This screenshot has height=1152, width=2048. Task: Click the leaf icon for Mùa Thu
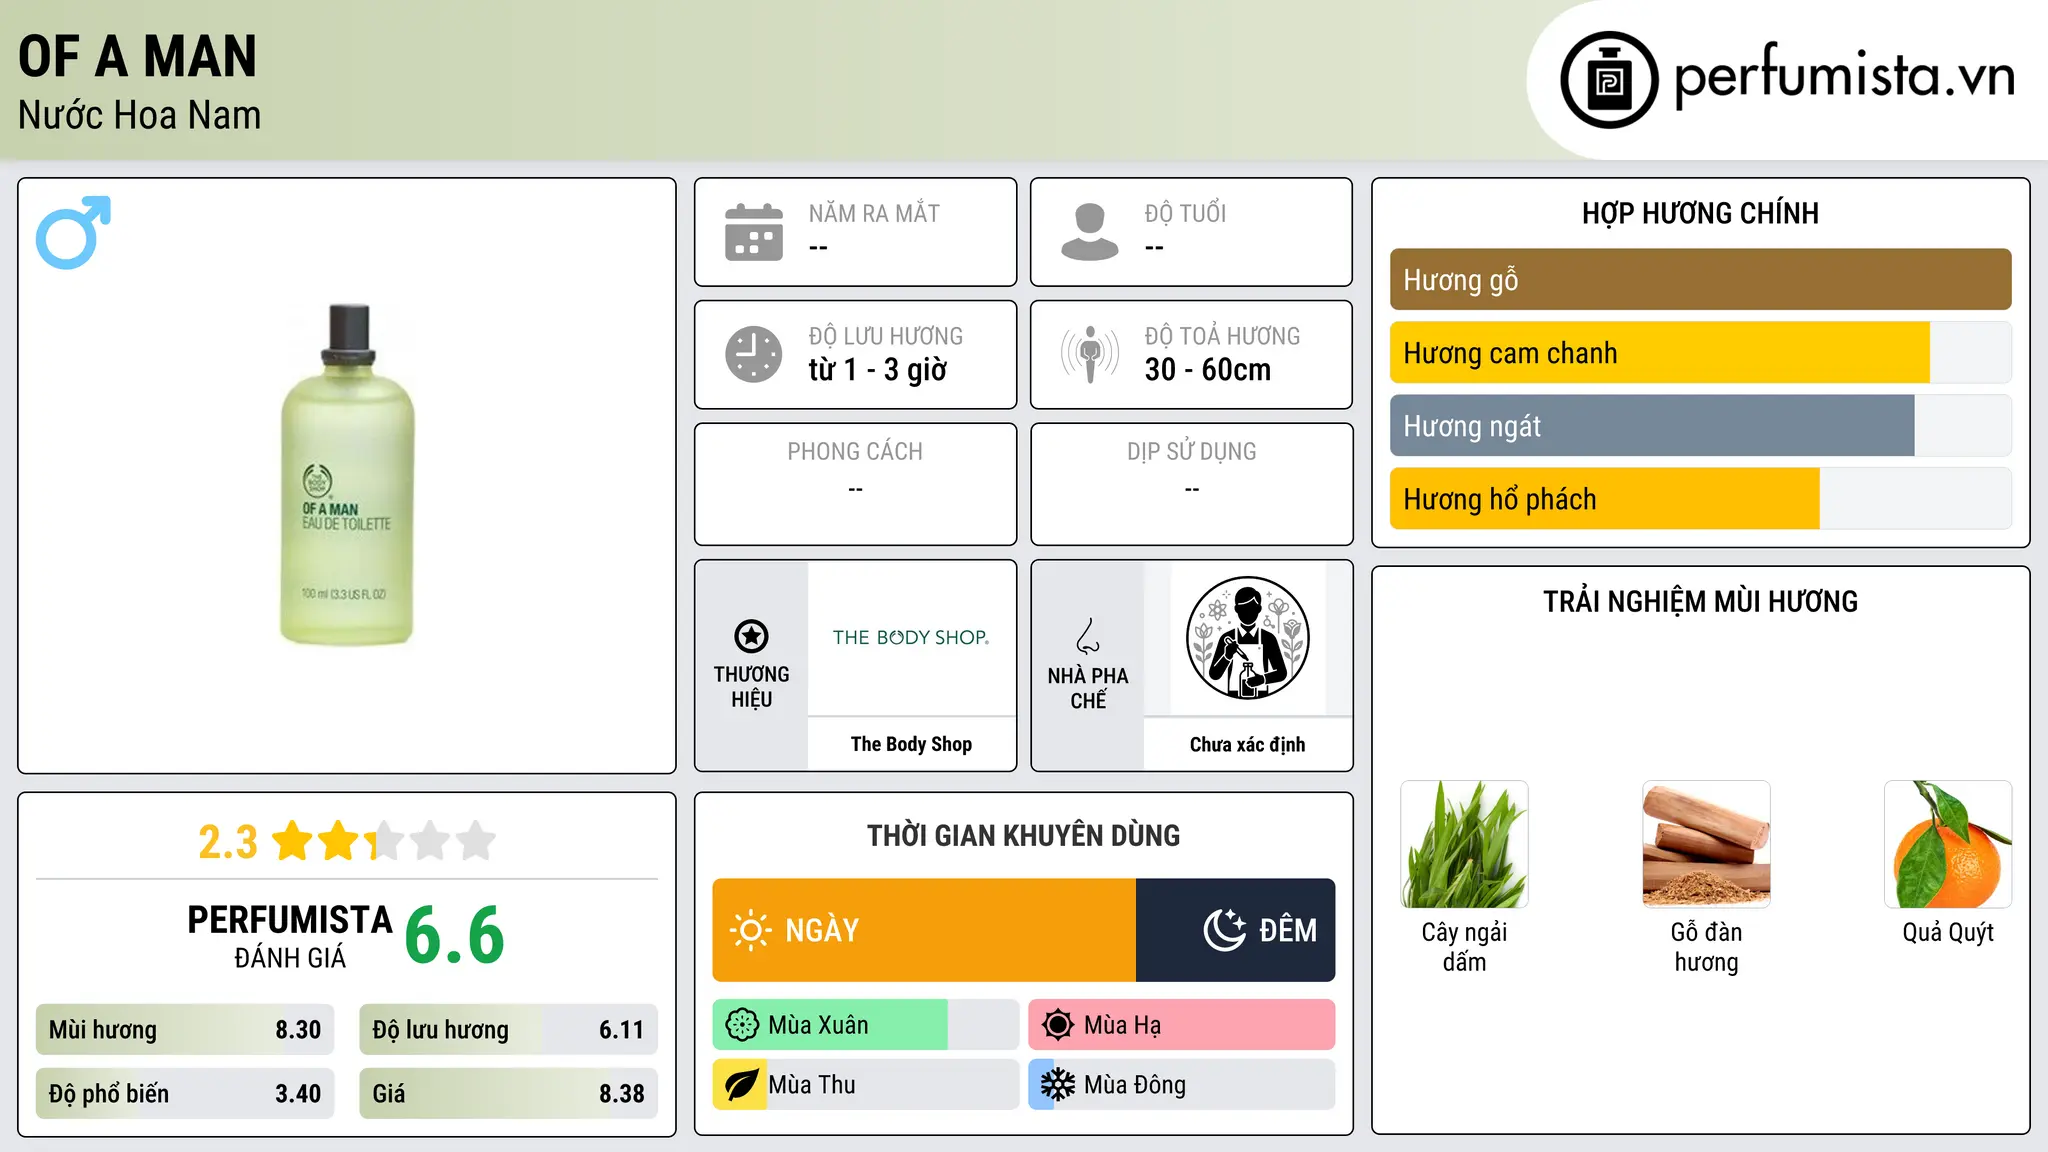[742, 1085]
